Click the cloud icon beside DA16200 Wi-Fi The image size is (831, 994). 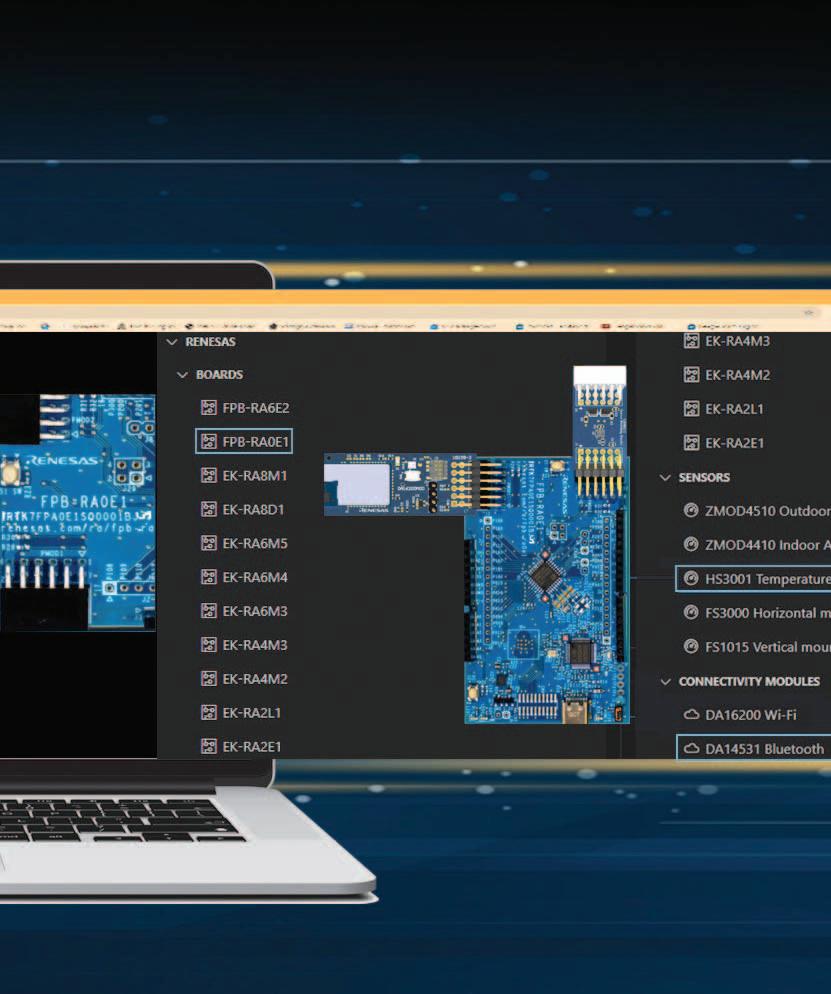692,715
